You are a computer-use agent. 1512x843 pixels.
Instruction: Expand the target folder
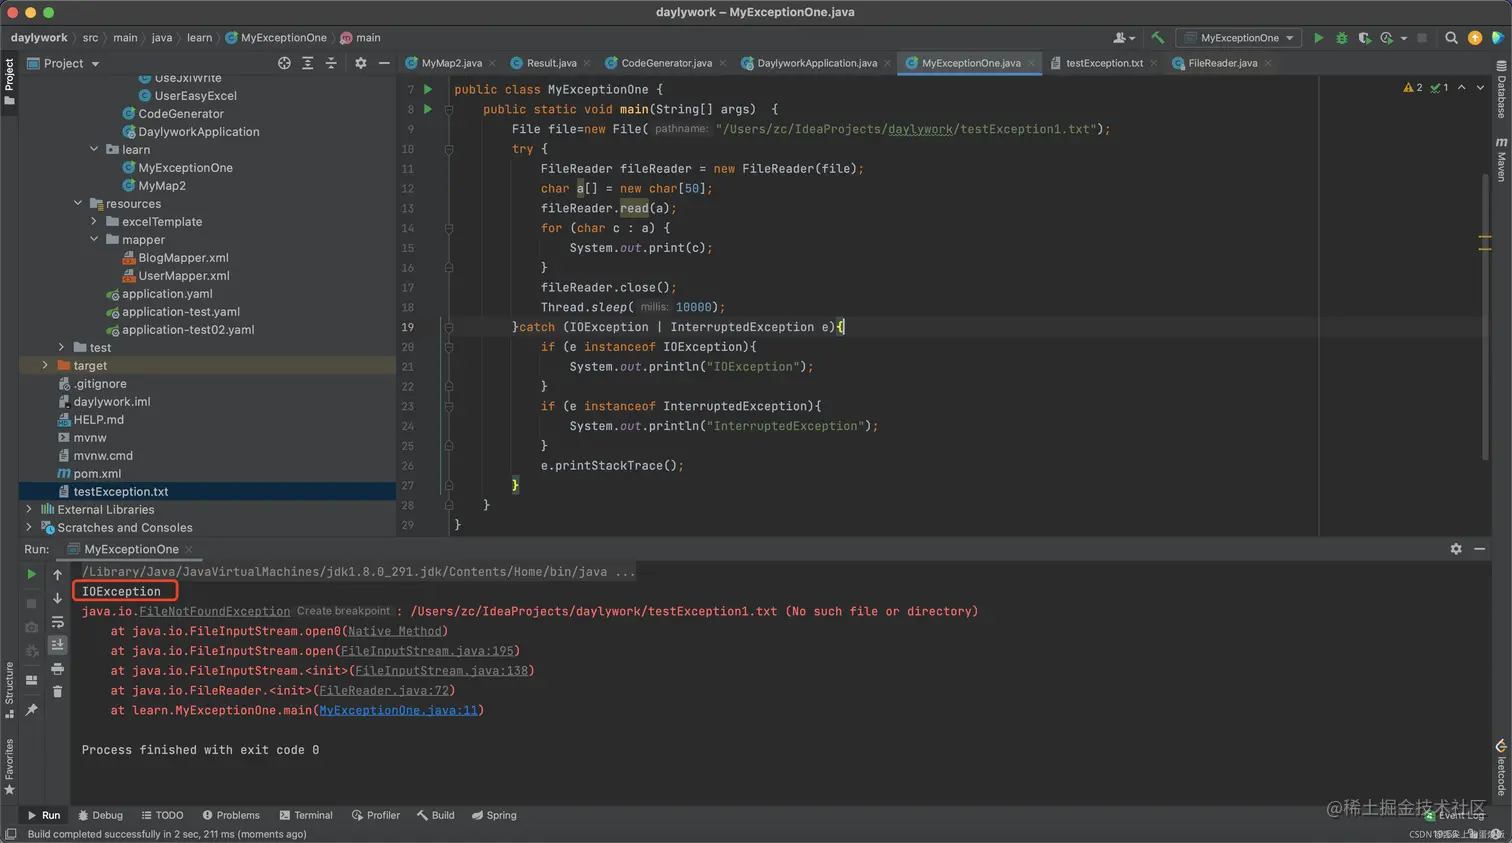point(45,365)
